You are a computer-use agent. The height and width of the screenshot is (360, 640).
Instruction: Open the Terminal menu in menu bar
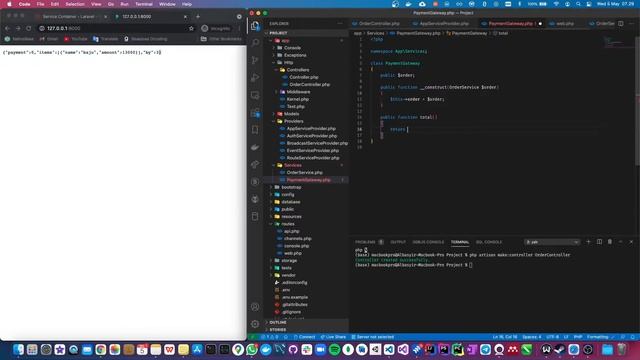coord(144,4)
